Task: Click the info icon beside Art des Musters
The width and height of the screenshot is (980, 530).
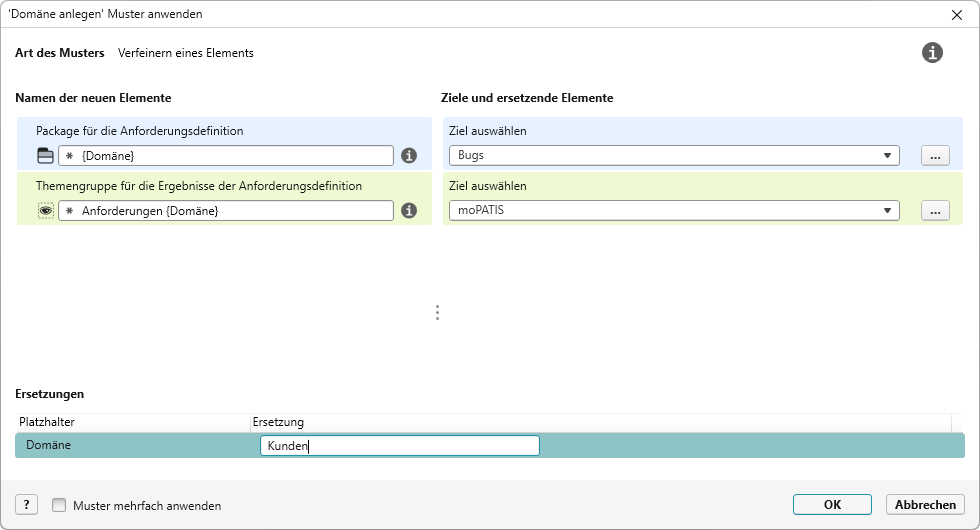Action: coord(932,53)
